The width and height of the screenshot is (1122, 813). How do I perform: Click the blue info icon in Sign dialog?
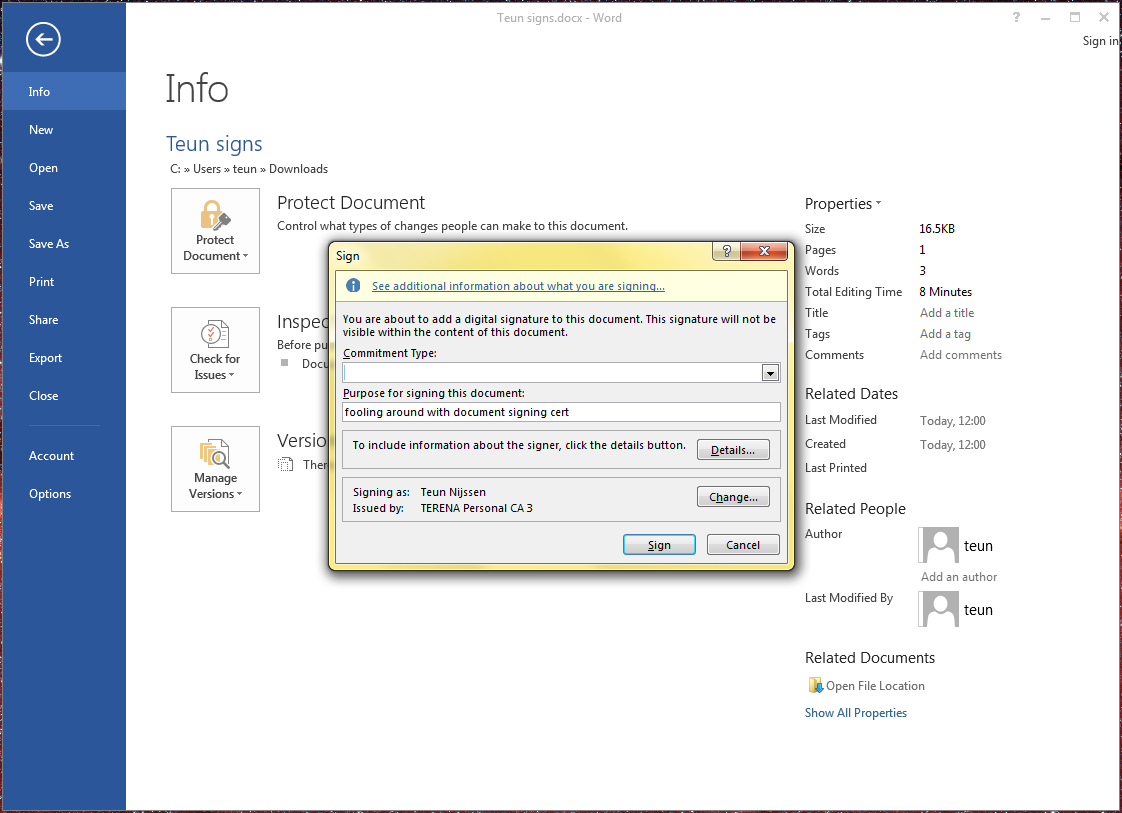353,286
